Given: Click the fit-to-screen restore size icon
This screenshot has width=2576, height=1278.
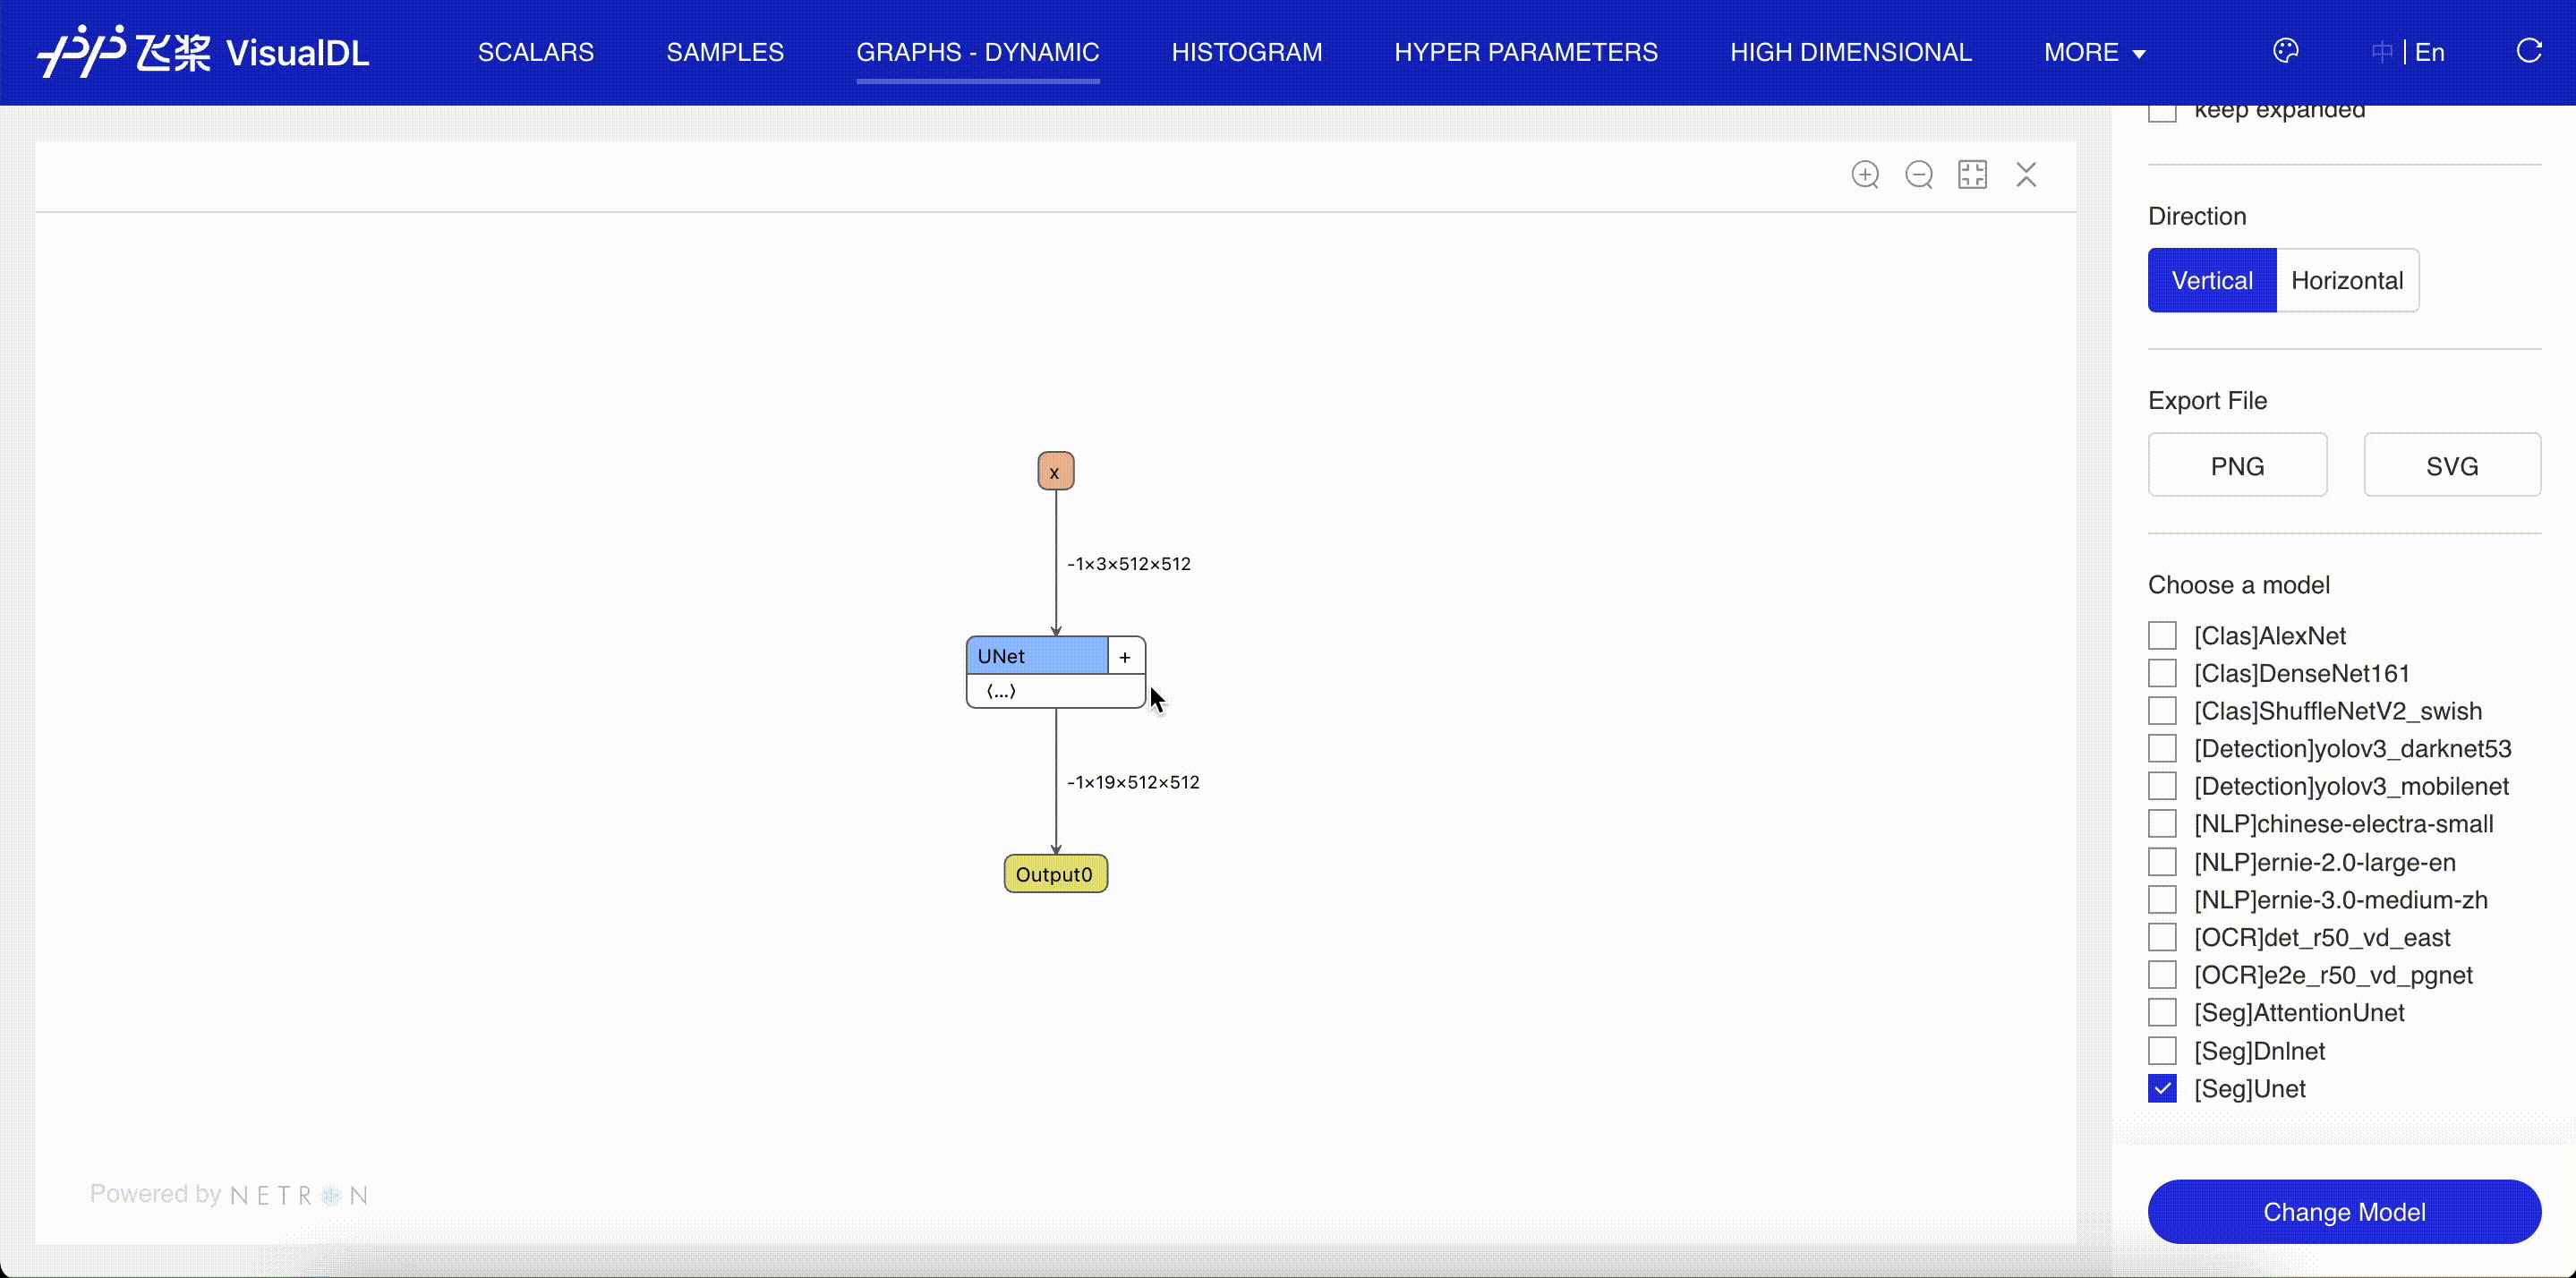Looking at the screenshot, I should pyautogui.click(x=1972, y=175).
